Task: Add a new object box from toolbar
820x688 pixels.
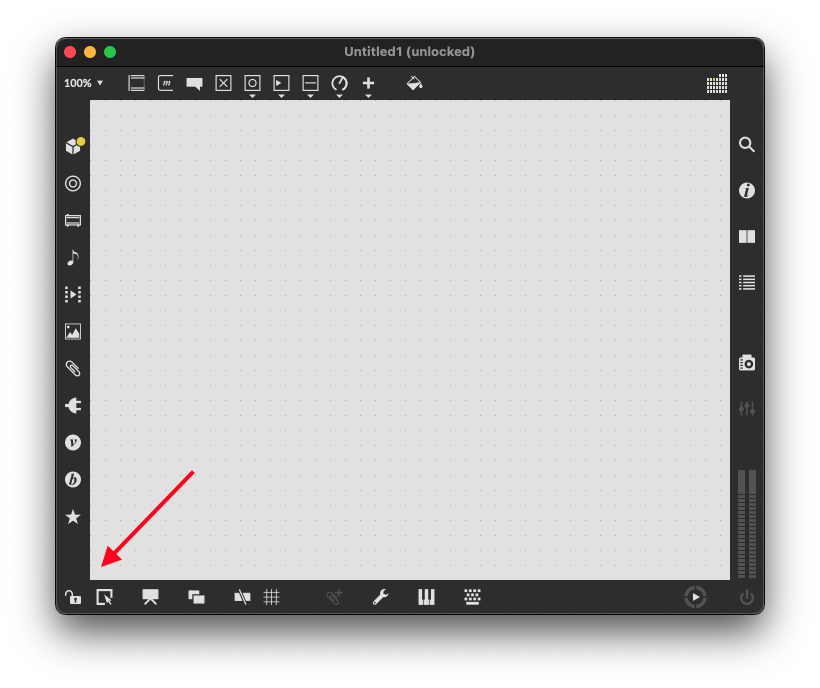Action: tap(136, 83)
